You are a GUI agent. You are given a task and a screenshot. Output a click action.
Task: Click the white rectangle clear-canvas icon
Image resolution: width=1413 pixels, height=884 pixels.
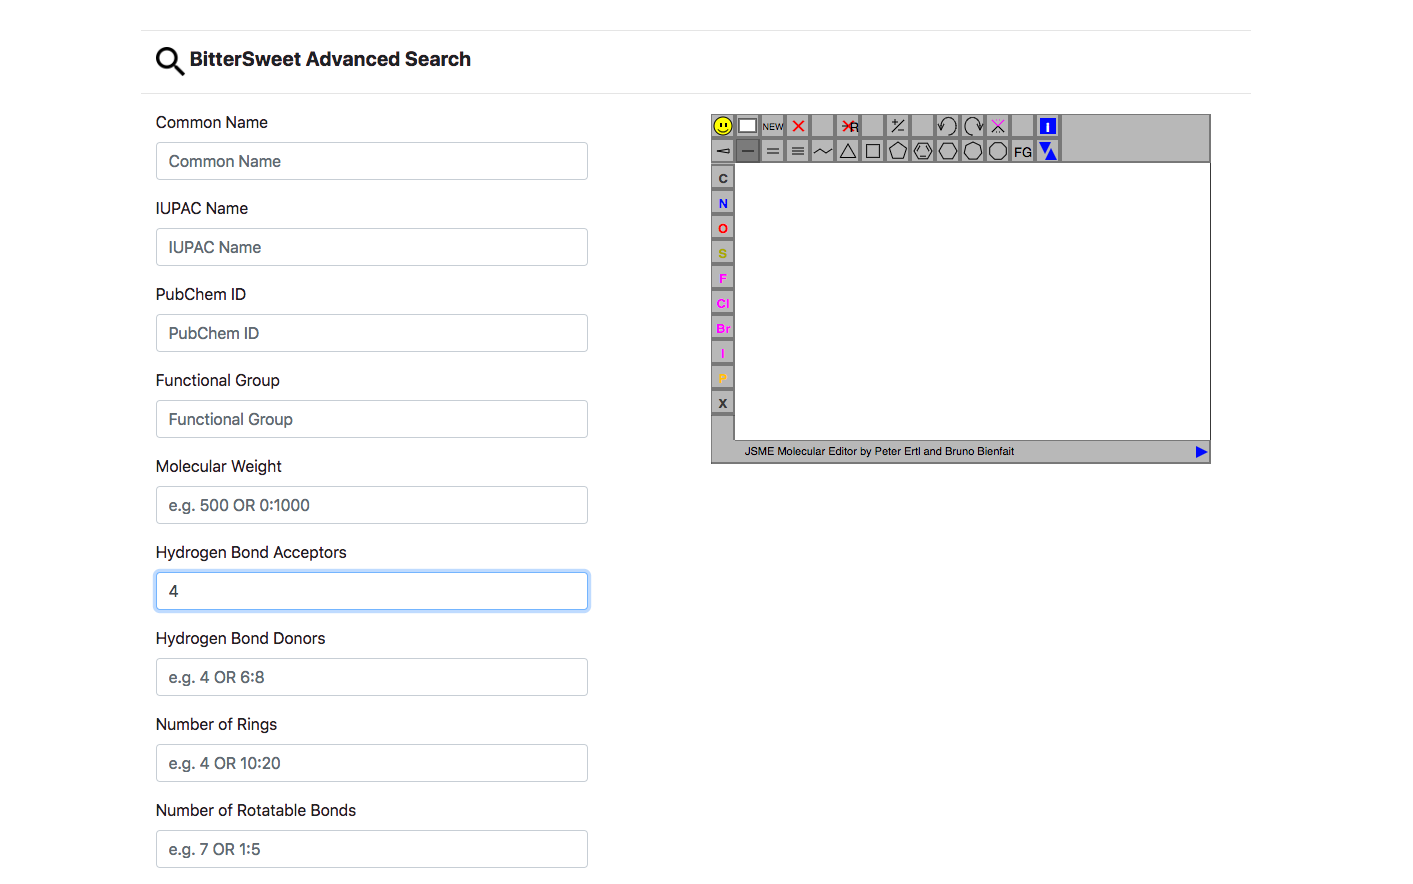point(748,126)
